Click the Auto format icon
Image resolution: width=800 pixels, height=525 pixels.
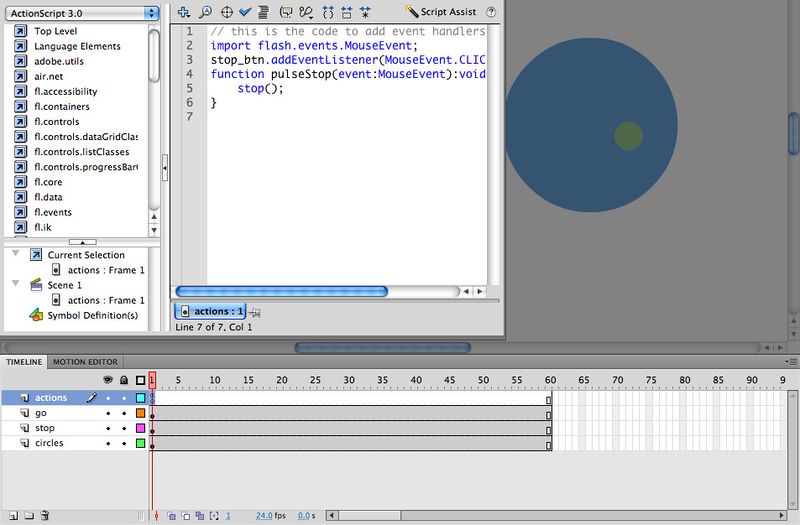(263, 12)
